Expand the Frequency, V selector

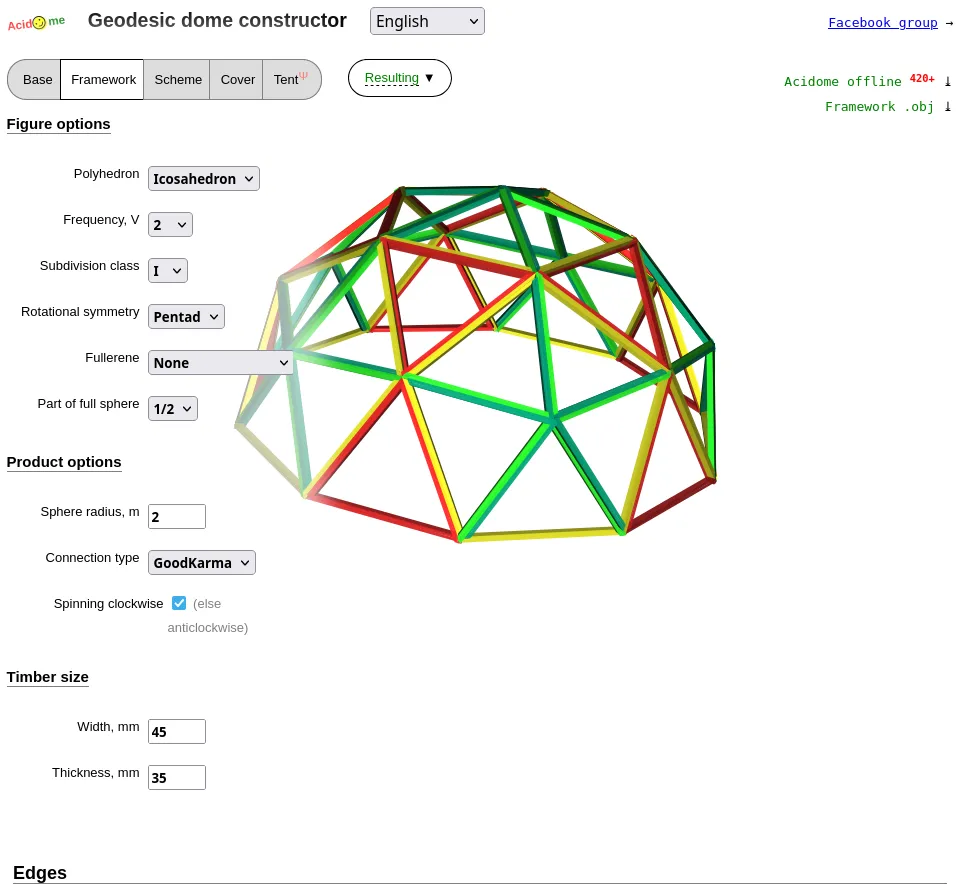(170, 225)
